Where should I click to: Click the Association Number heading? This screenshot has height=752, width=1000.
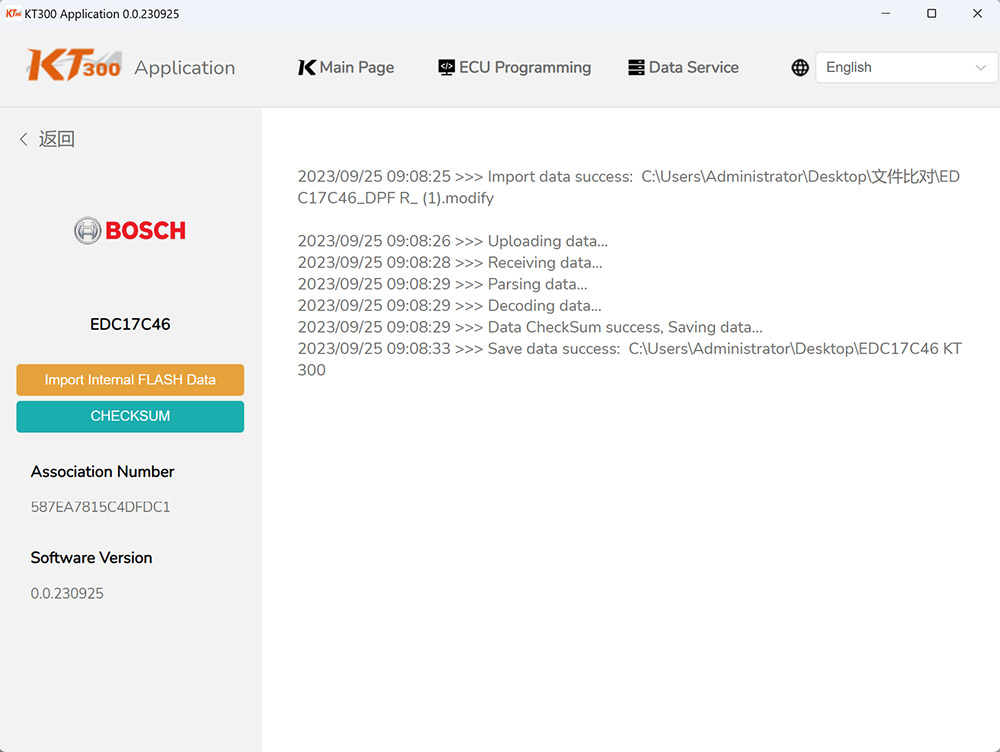click(x=102, y=471)
